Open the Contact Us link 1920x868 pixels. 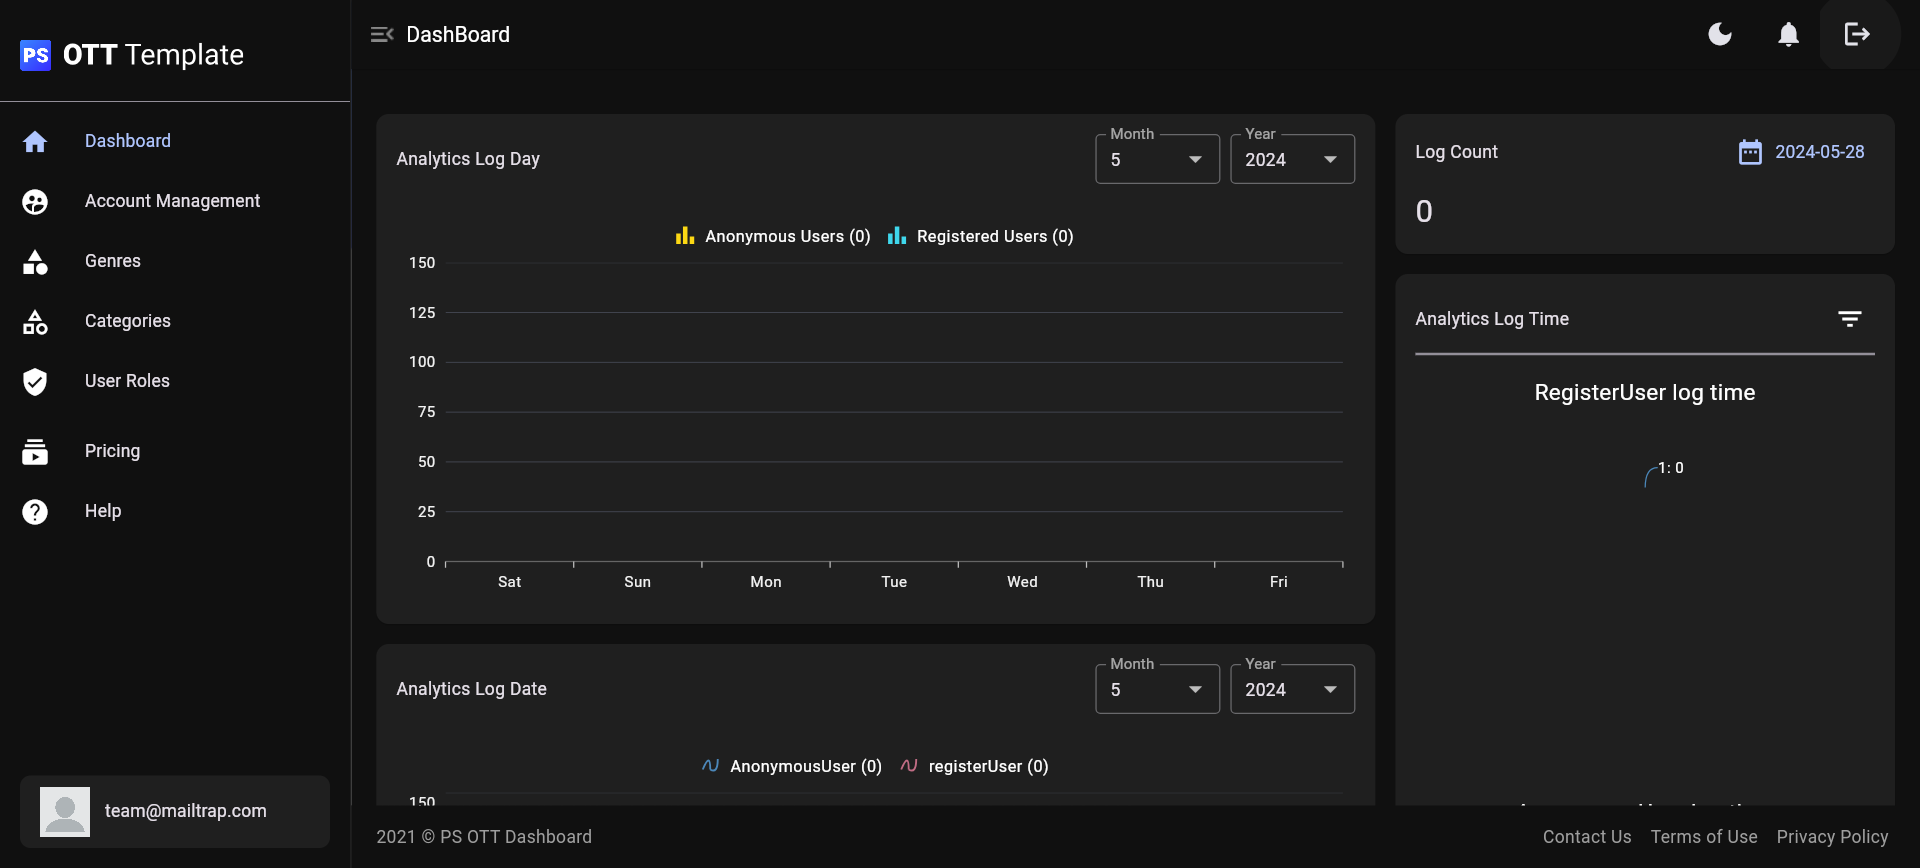coord(1586,837)
